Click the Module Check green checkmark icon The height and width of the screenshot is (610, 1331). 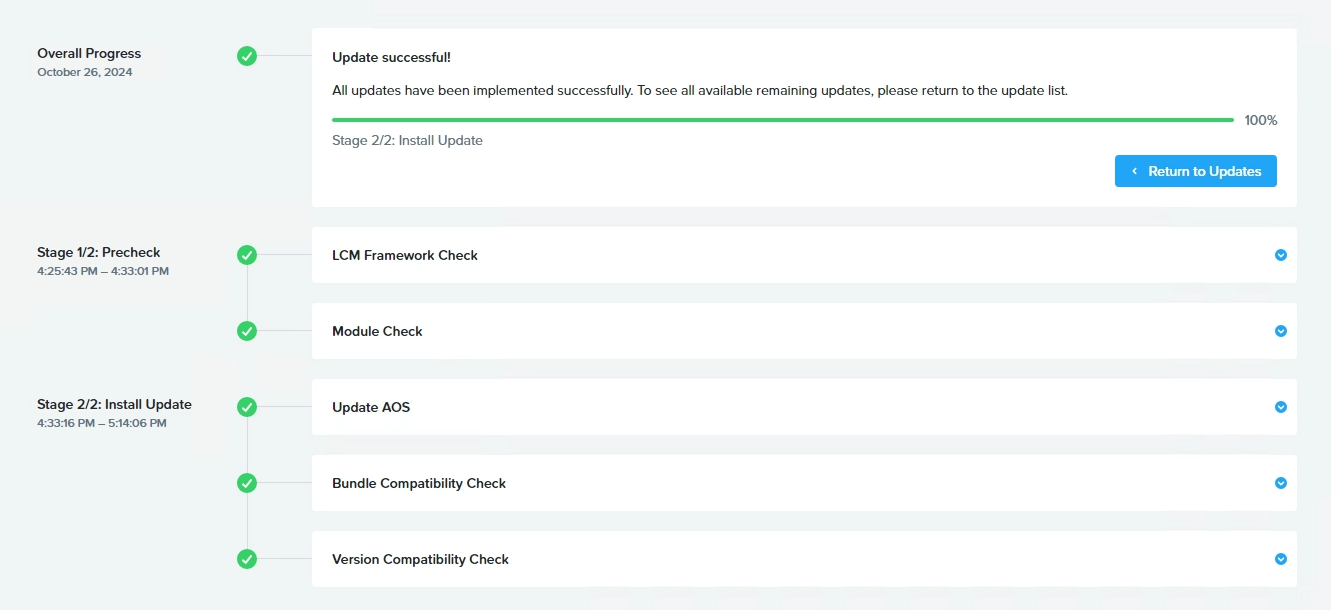247,331
